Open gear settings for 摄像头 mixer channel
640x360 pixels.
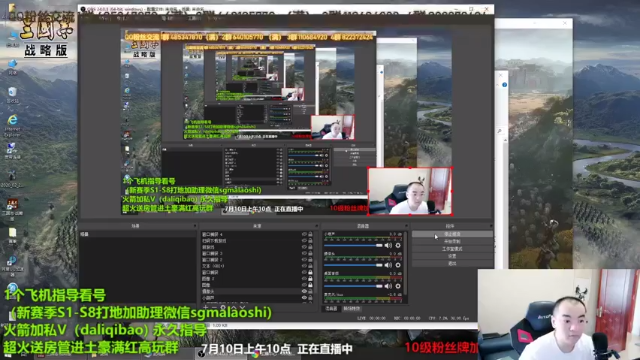tap(398, 265)
